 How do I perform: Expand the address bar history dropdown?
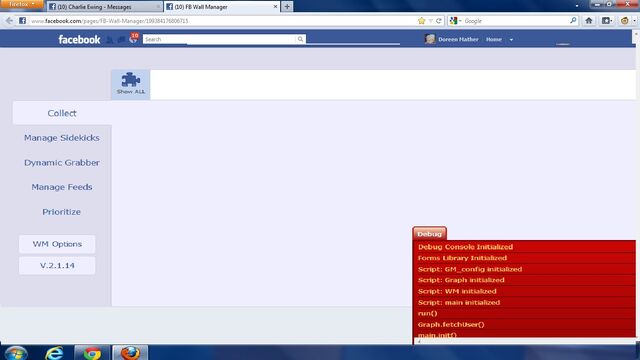point(430,21)
